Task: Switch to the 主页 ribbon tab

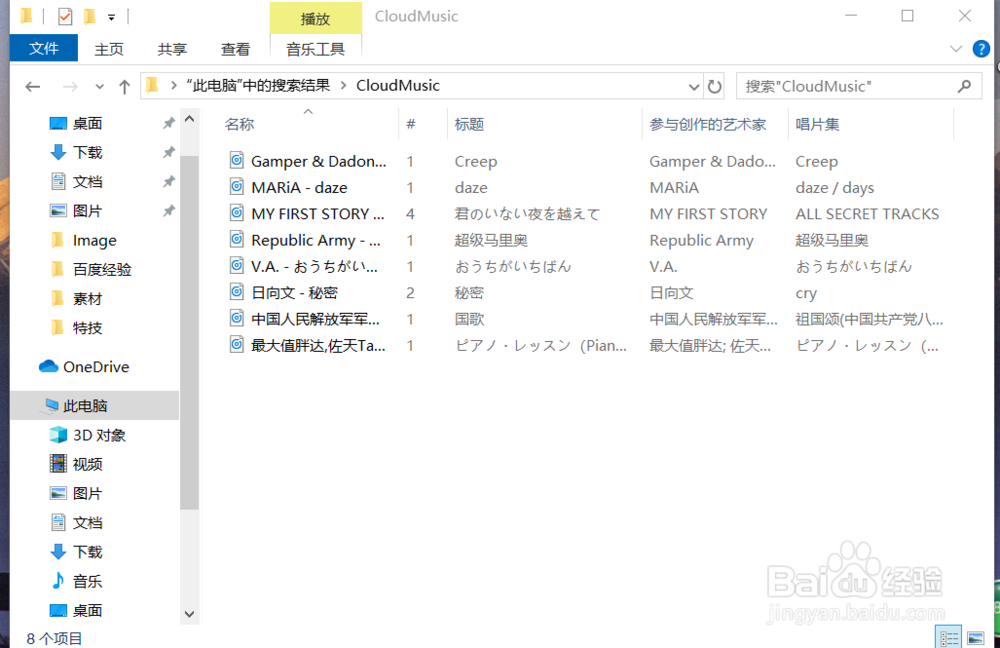Action: pyautogui.click(x=109, y=49)
